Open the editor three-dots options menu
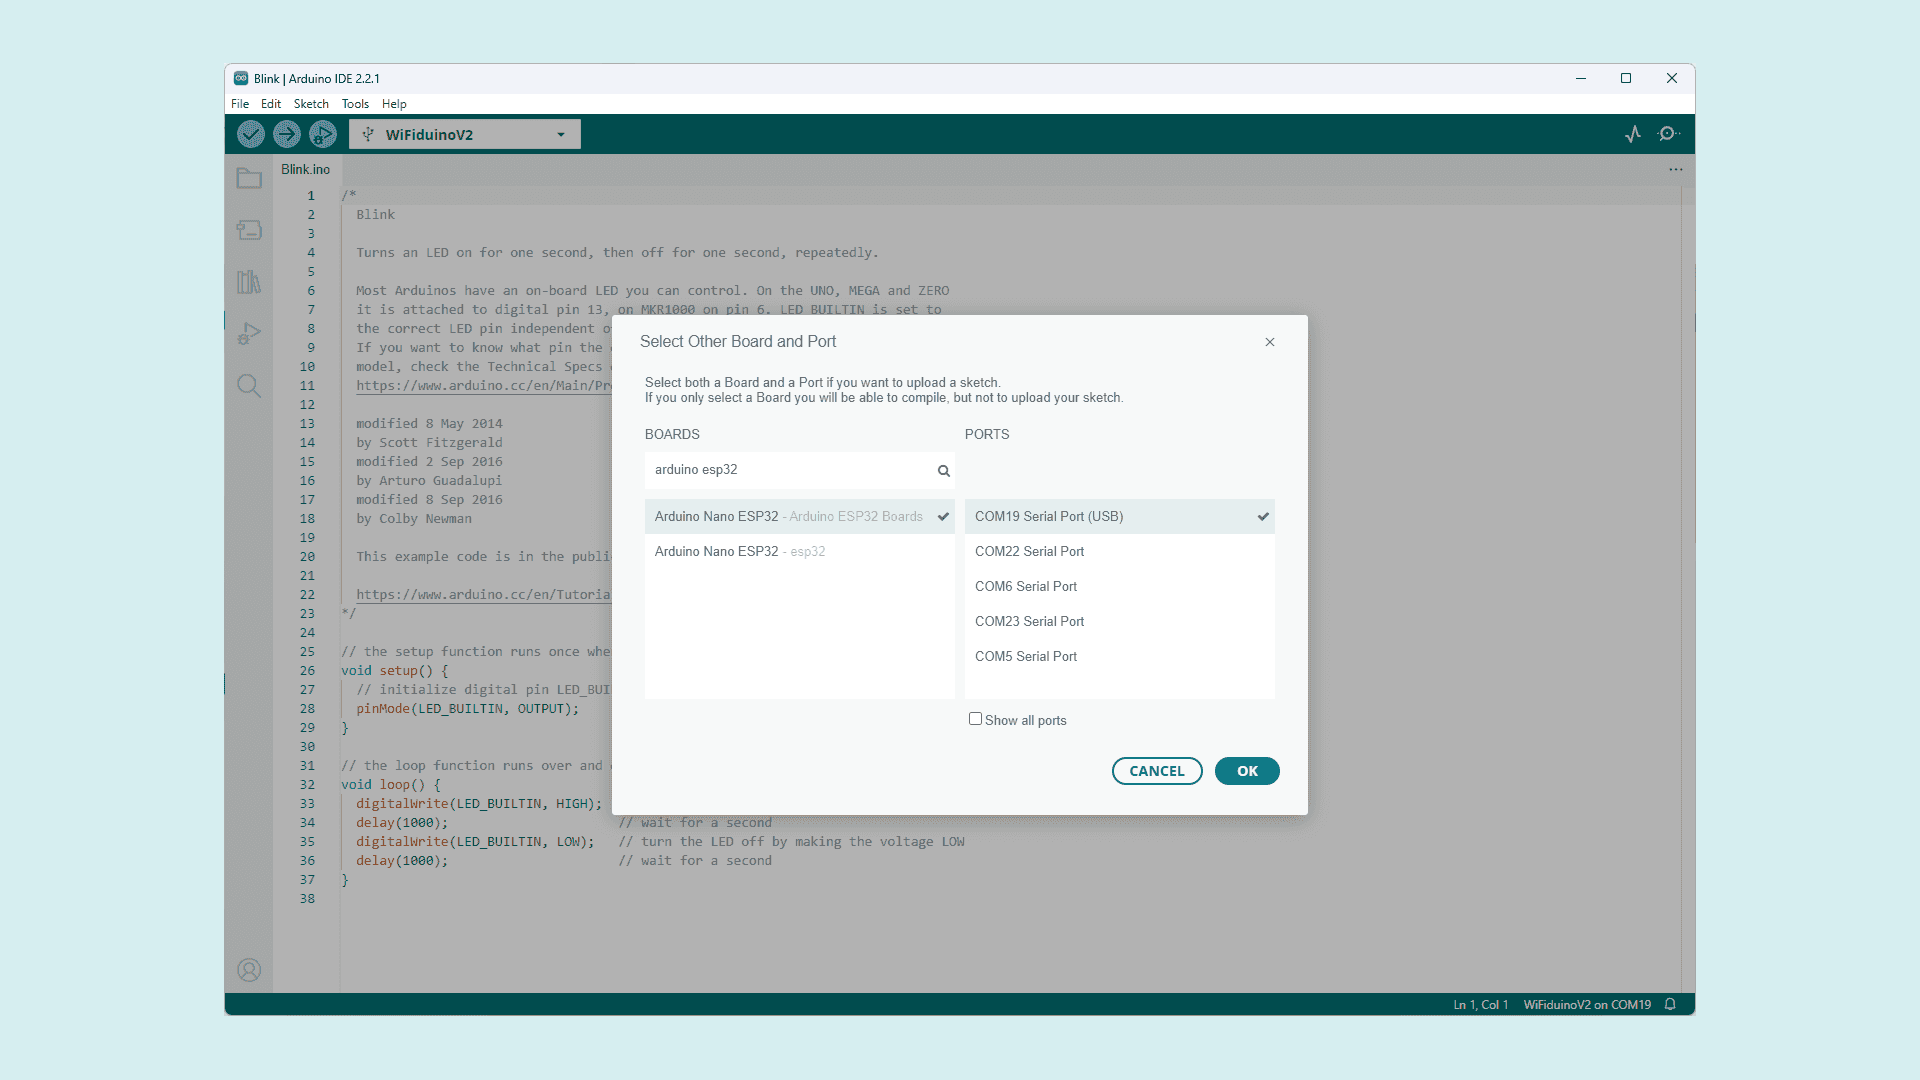1920x1080 pixels. (1676, 170)
